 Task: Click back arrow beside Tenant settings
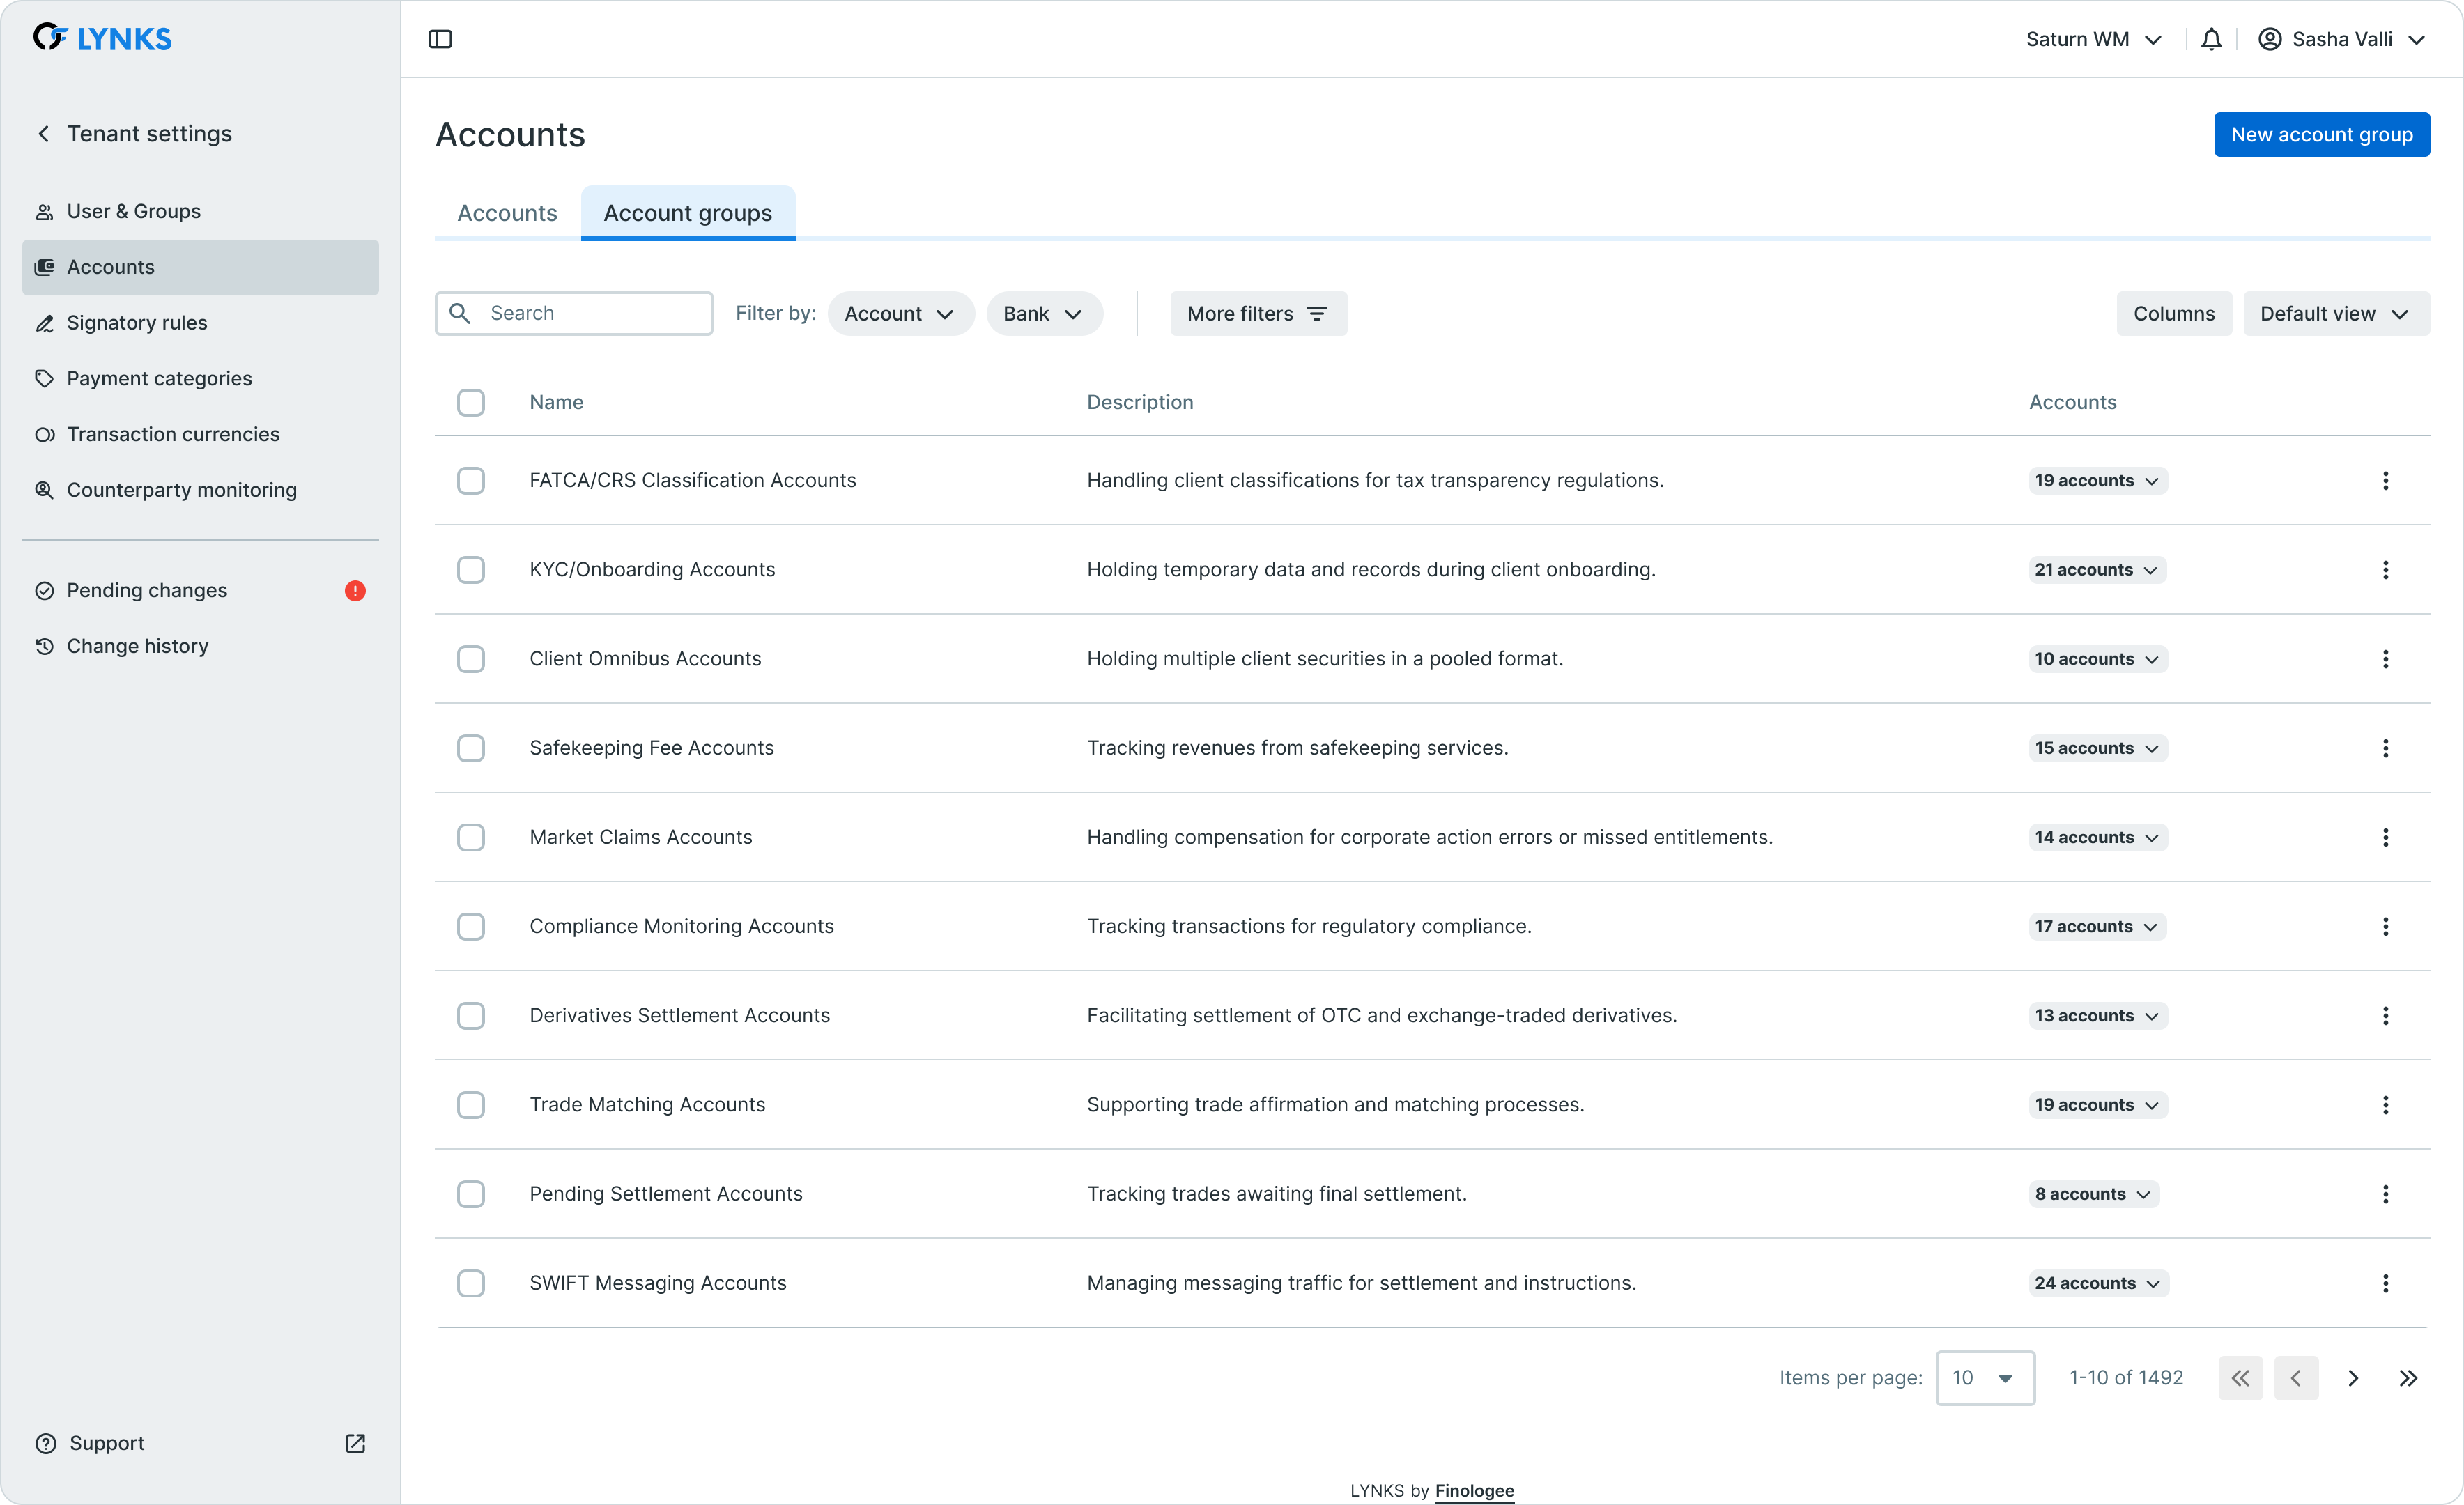coord(44,134)
